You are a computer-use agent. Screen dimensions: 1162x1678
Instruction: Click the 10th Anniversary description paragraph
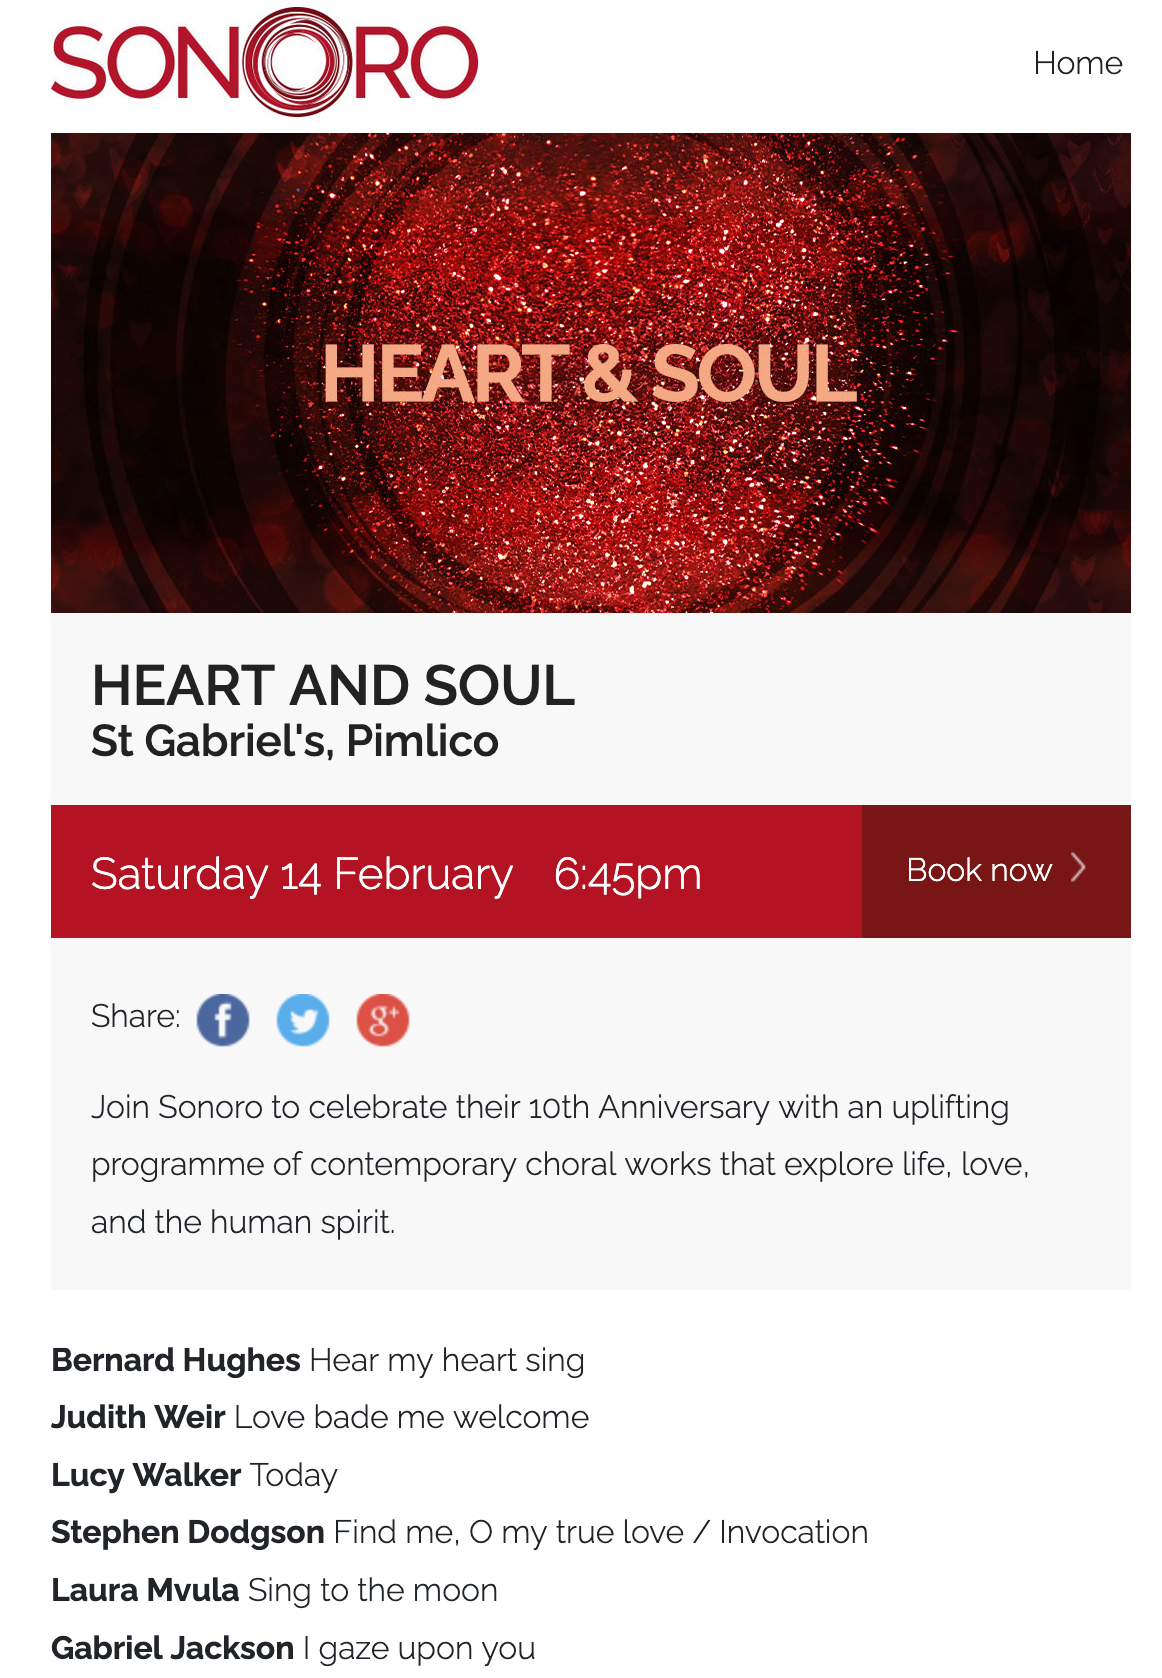(560, 1164)
